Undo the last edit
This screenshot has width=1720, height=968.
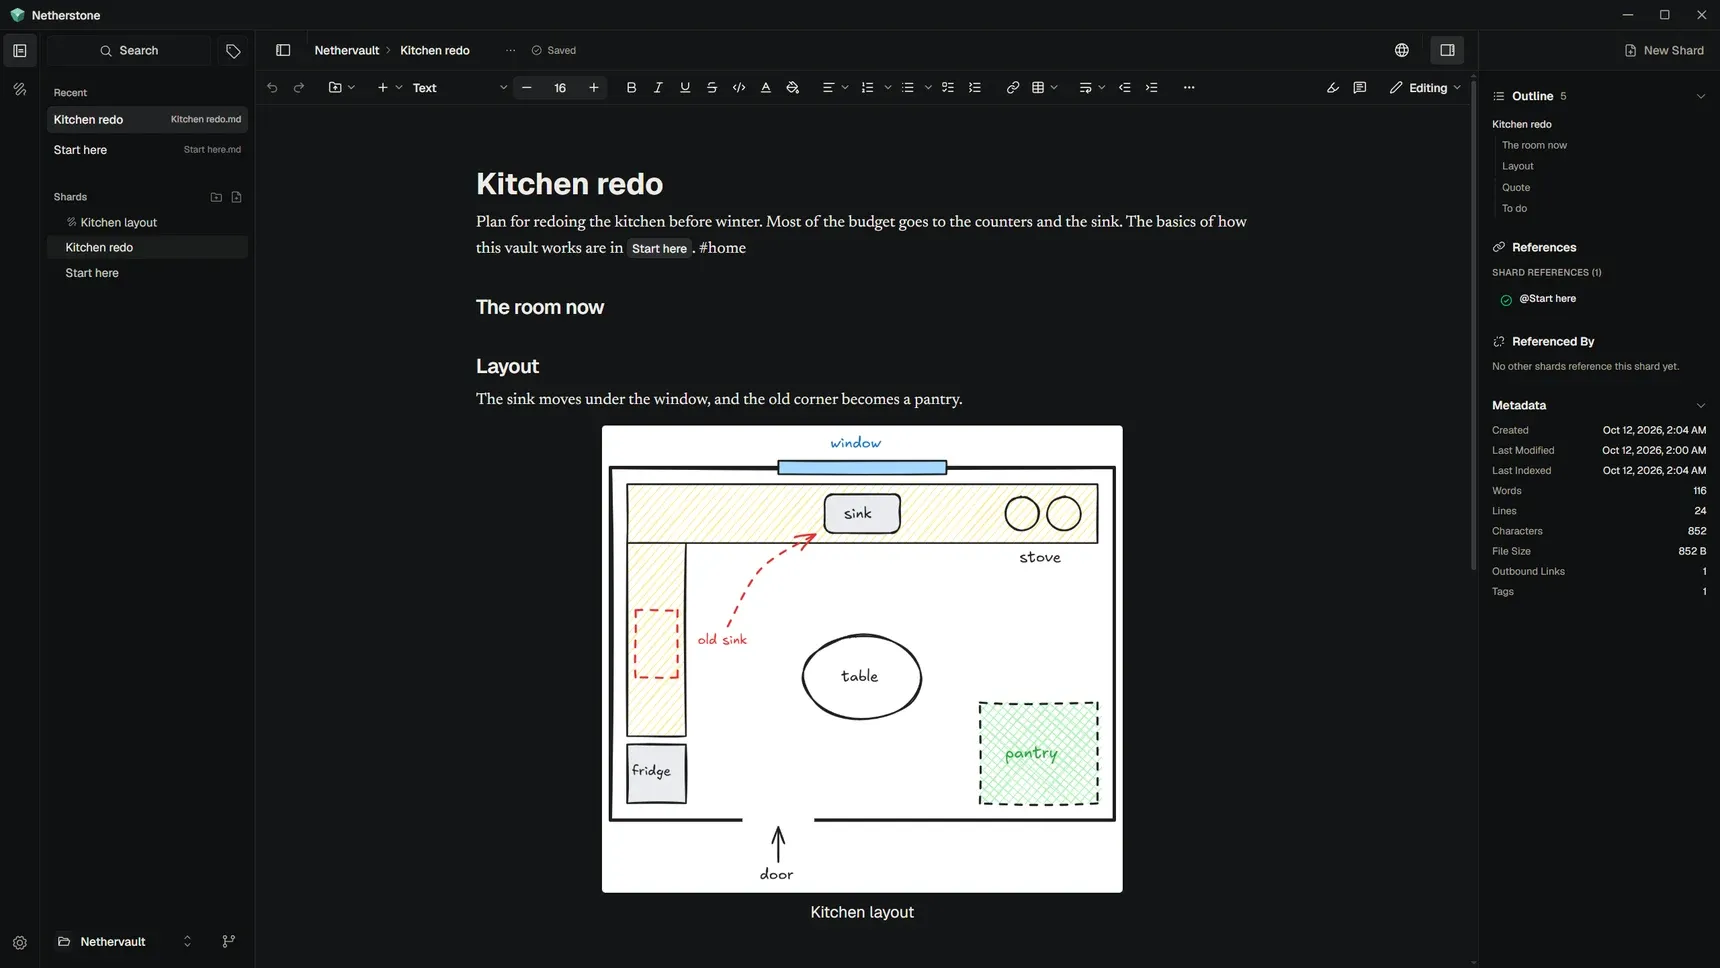tap(272, 88)
